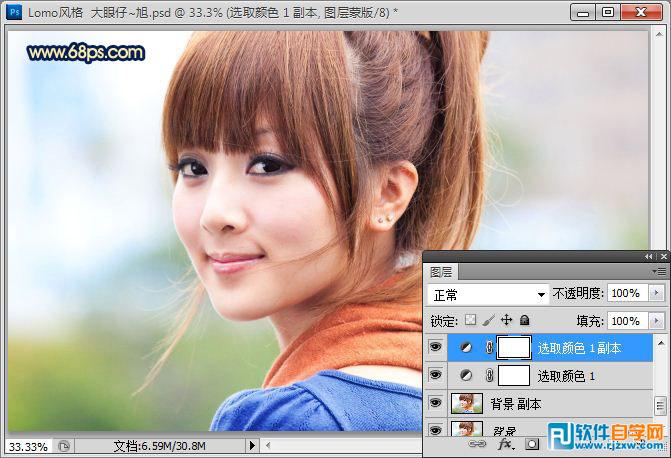Collapse the layers panel with double-arrow icon

coord(648,256)
